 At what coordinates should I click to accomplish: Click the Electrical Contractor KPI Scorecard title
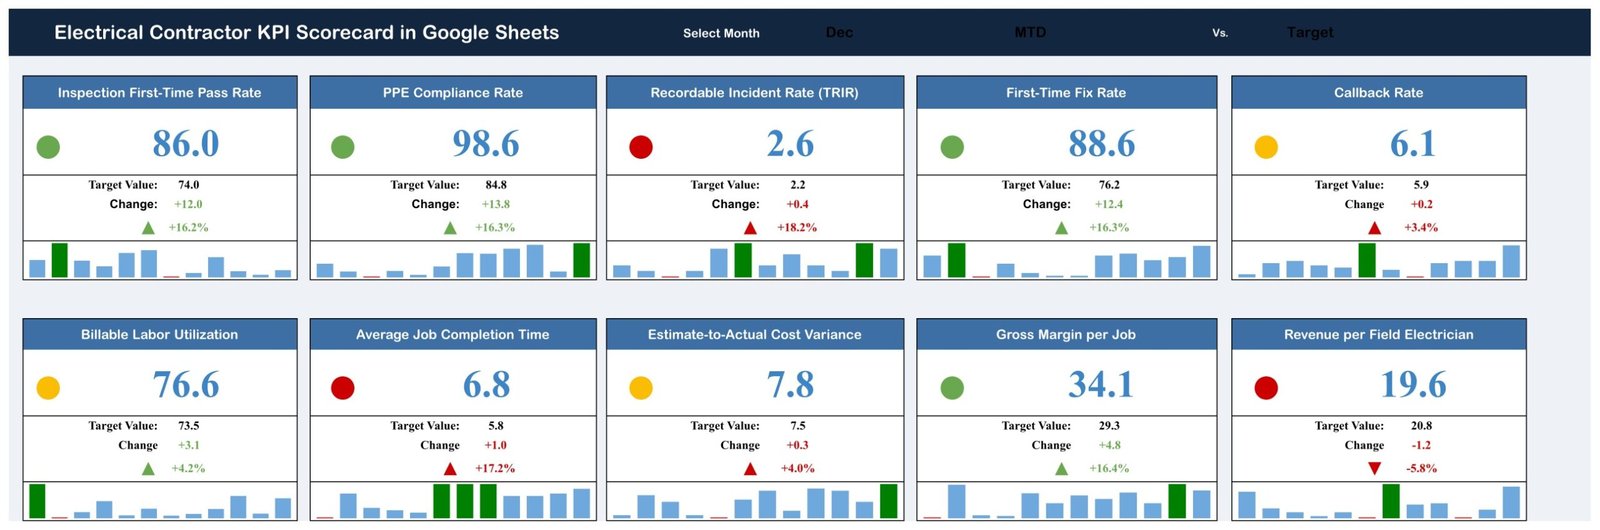click(x=306, y=32)
